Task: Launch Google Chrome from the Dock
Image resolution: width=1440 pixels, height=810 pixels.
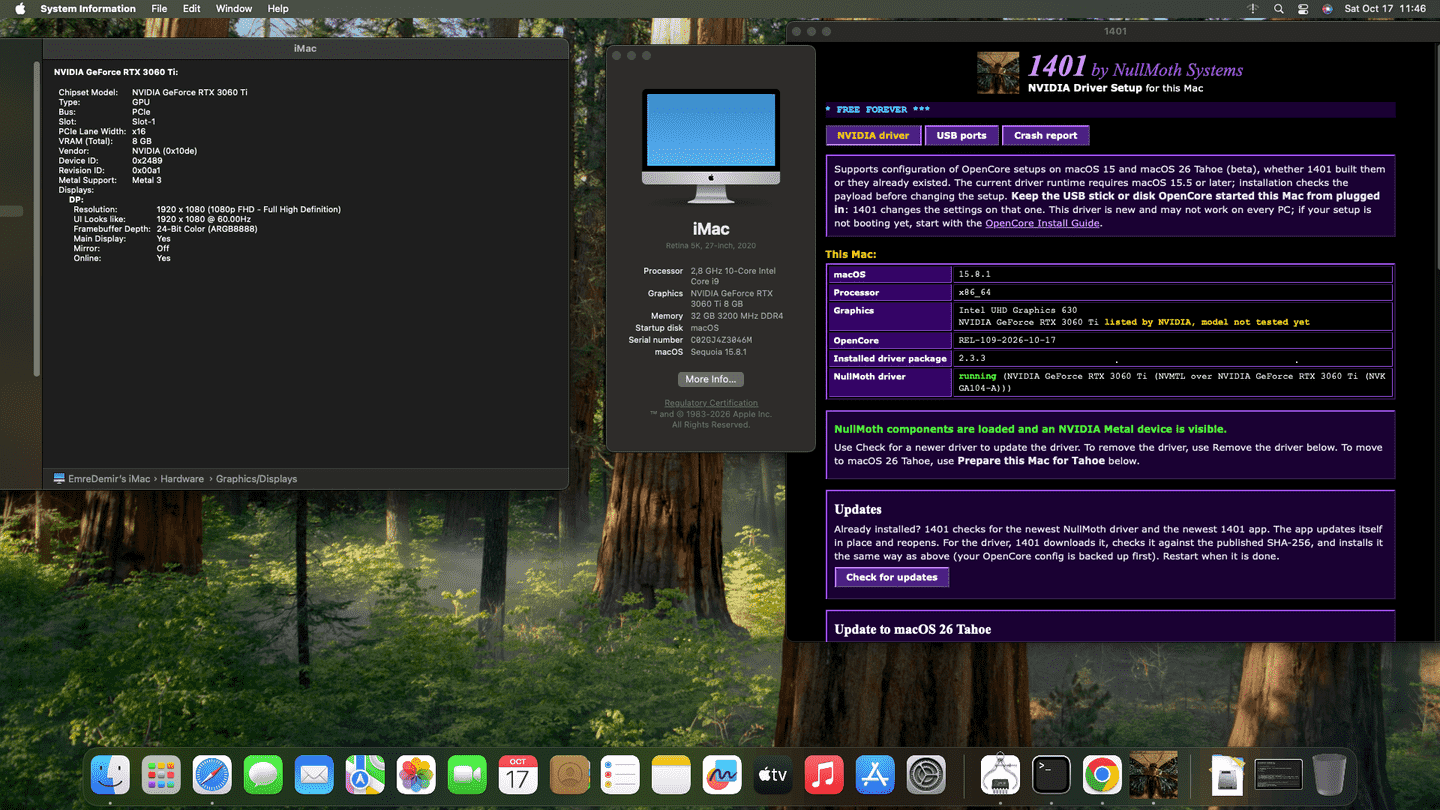Action: [x=1102, y=775]
